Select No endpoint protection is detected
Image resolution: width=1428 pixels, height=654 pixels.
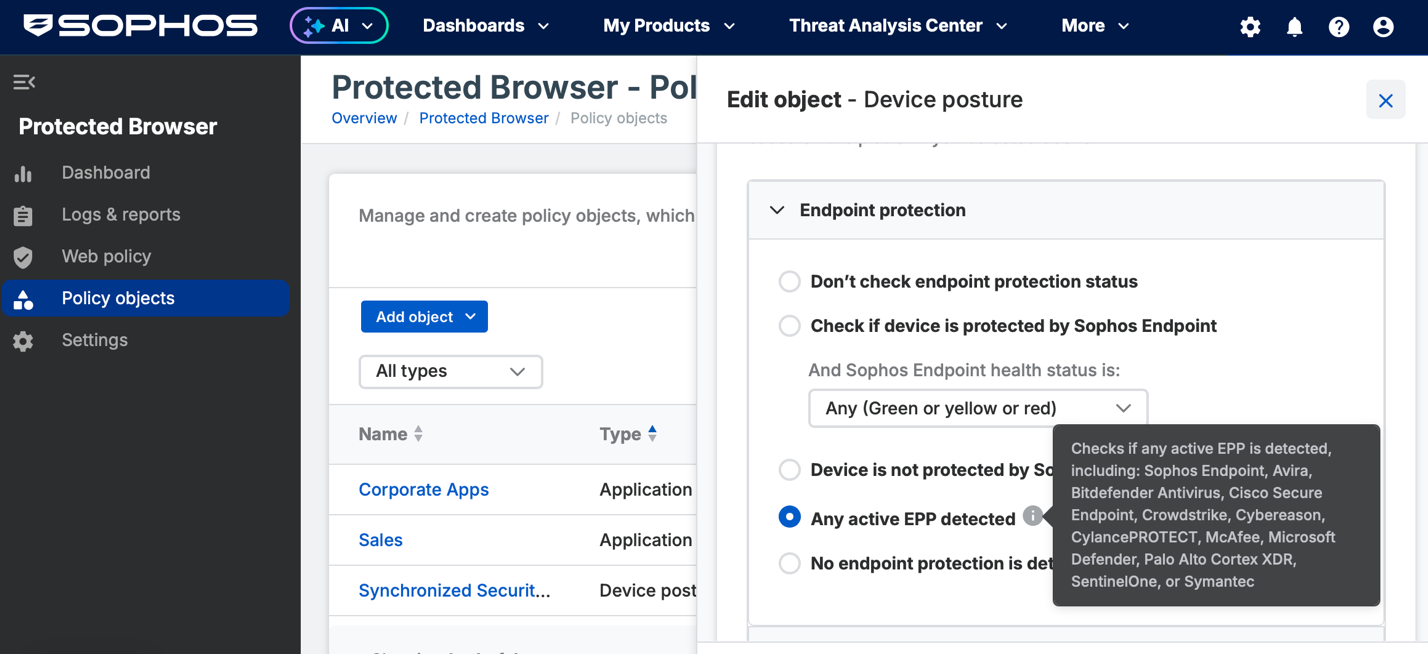point(789,563)
